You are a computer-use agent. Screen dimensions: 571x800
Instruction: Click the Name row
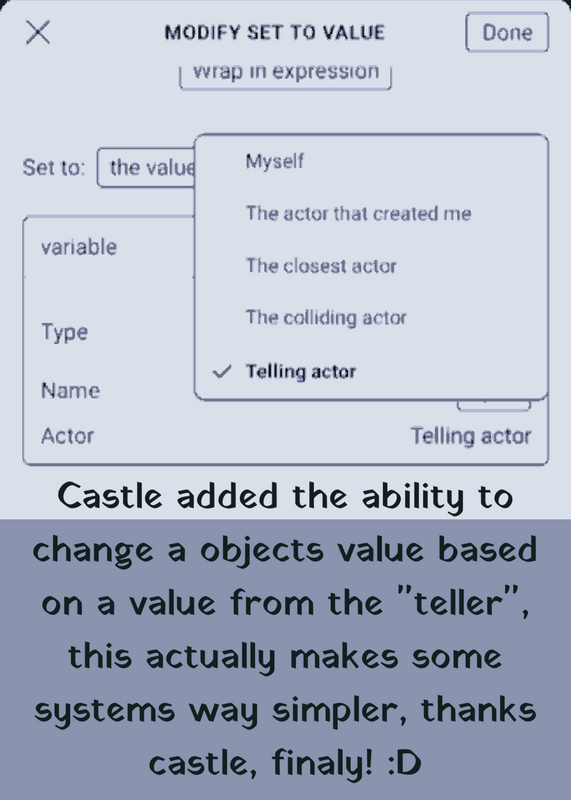pos(70,391)
